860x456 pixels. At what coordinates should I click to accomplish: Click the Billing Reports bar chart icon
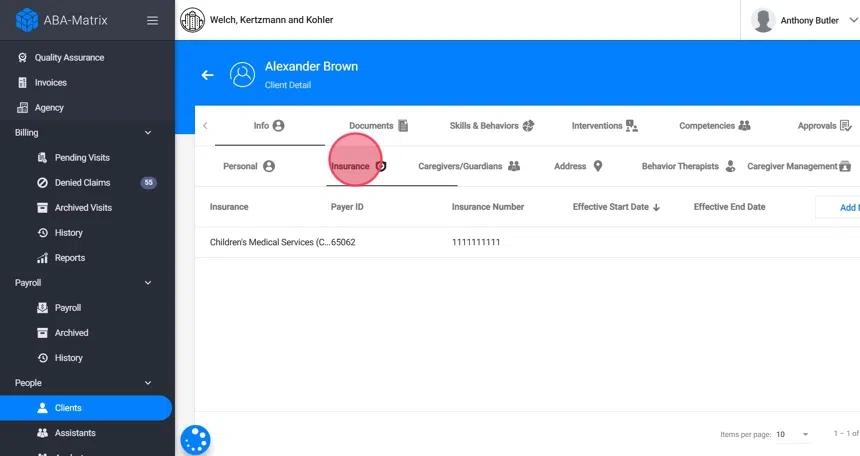click(x=42, y=258)
